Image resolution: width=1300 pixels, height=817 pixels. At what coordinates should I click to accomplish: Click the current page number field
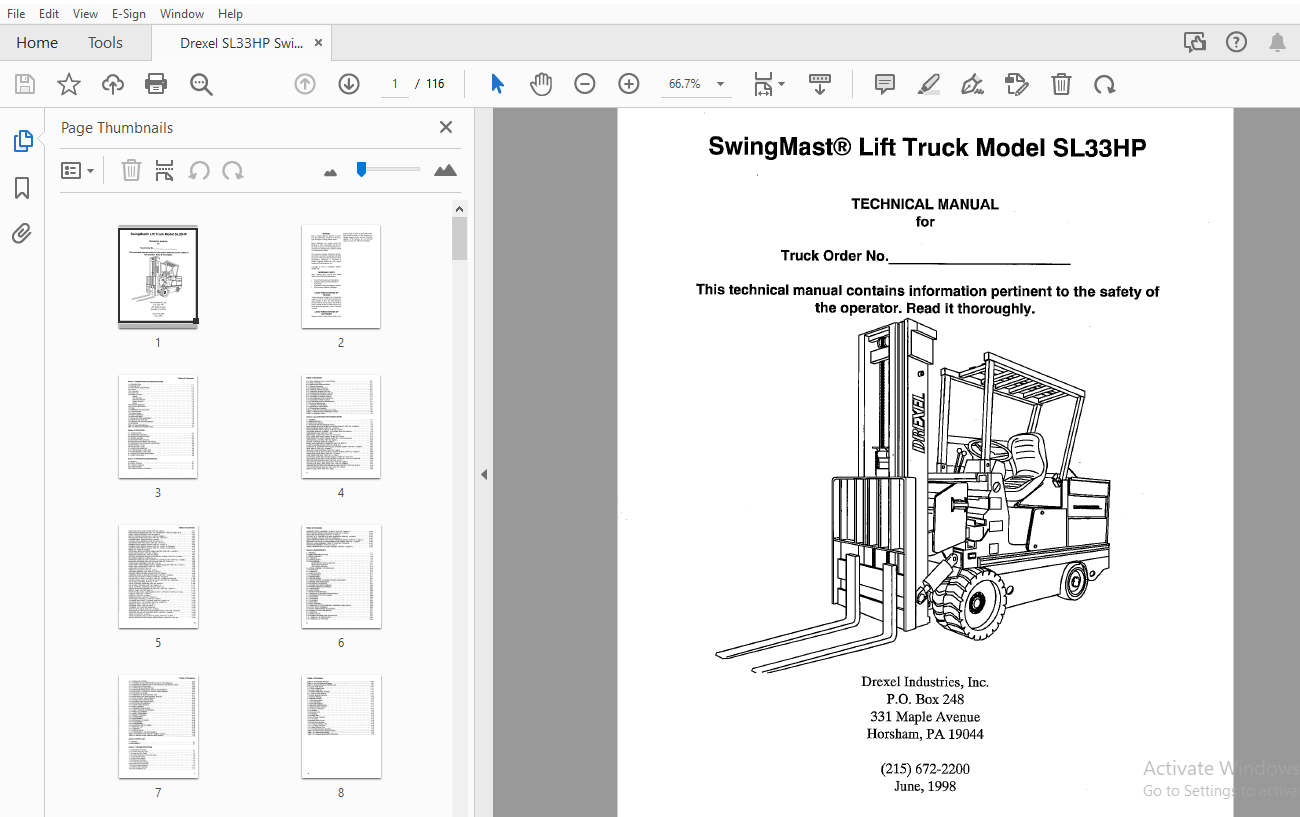395,84
